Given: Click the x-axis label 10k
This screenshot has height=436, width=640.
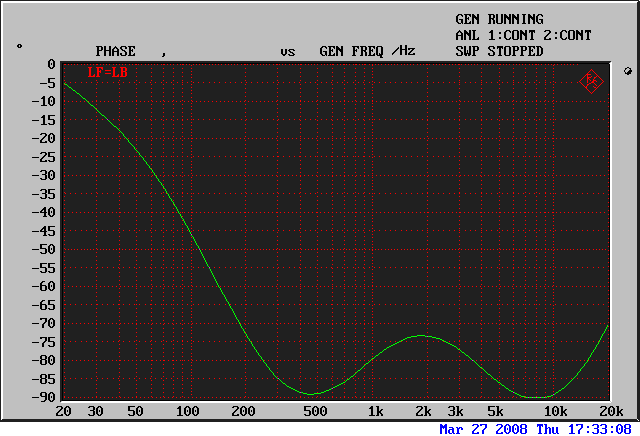Looking at the screenshot, I should tap(556, 411).
